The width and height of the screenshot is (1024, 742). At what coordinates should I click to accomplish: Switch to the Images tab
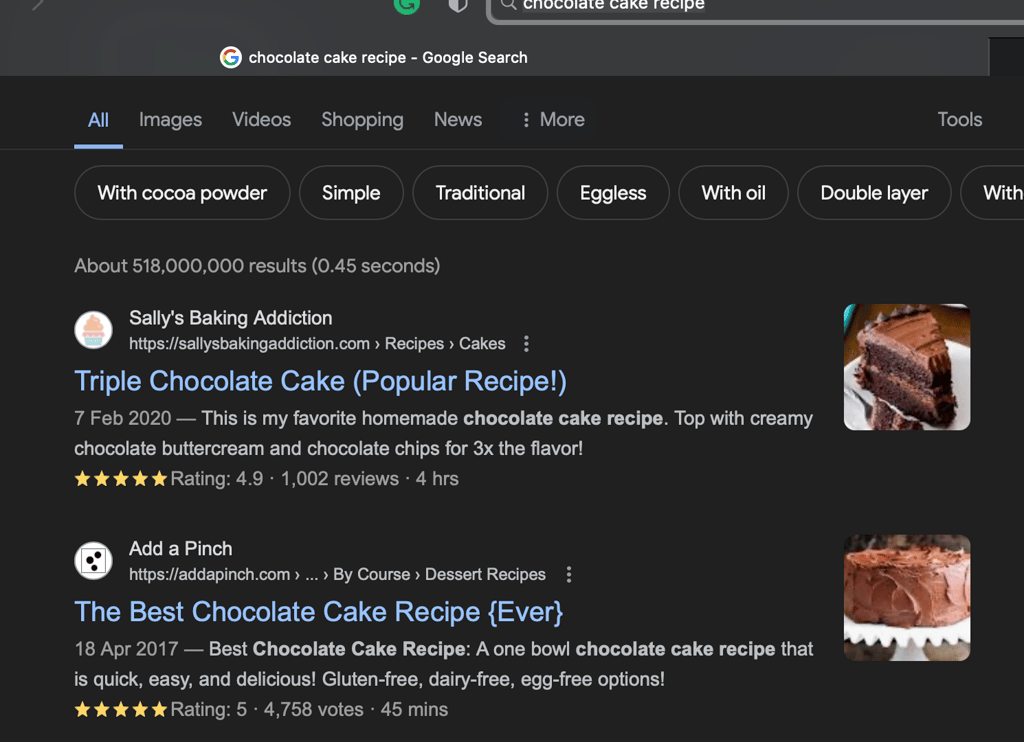coord(170,120)
